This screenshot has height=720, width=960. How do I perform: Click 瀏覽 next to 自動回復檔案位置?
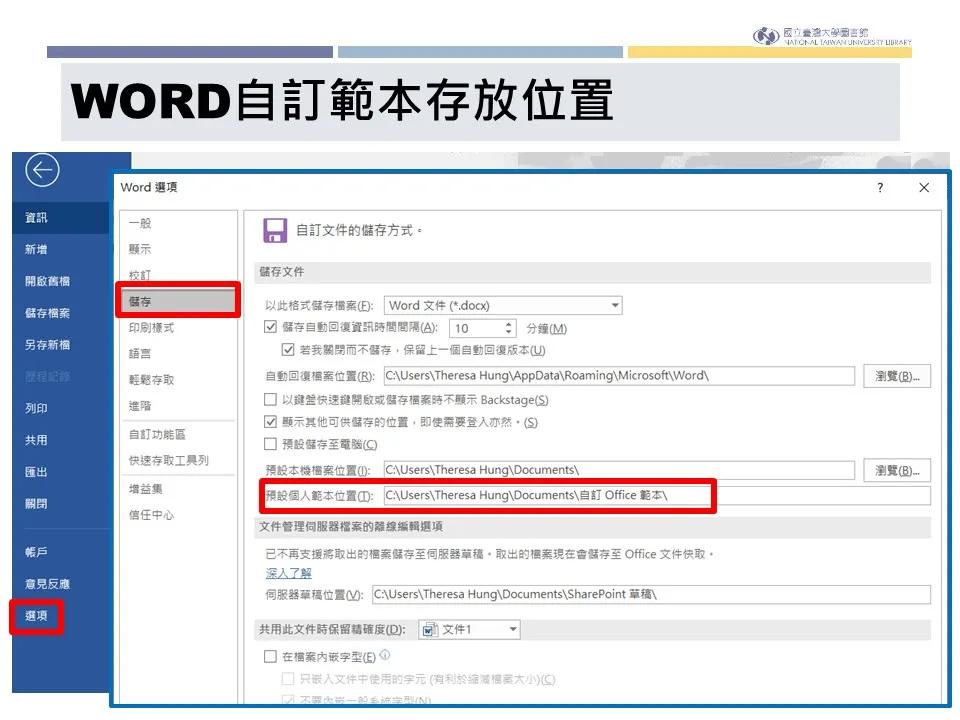pyautogui.click(x=897, y=375)
